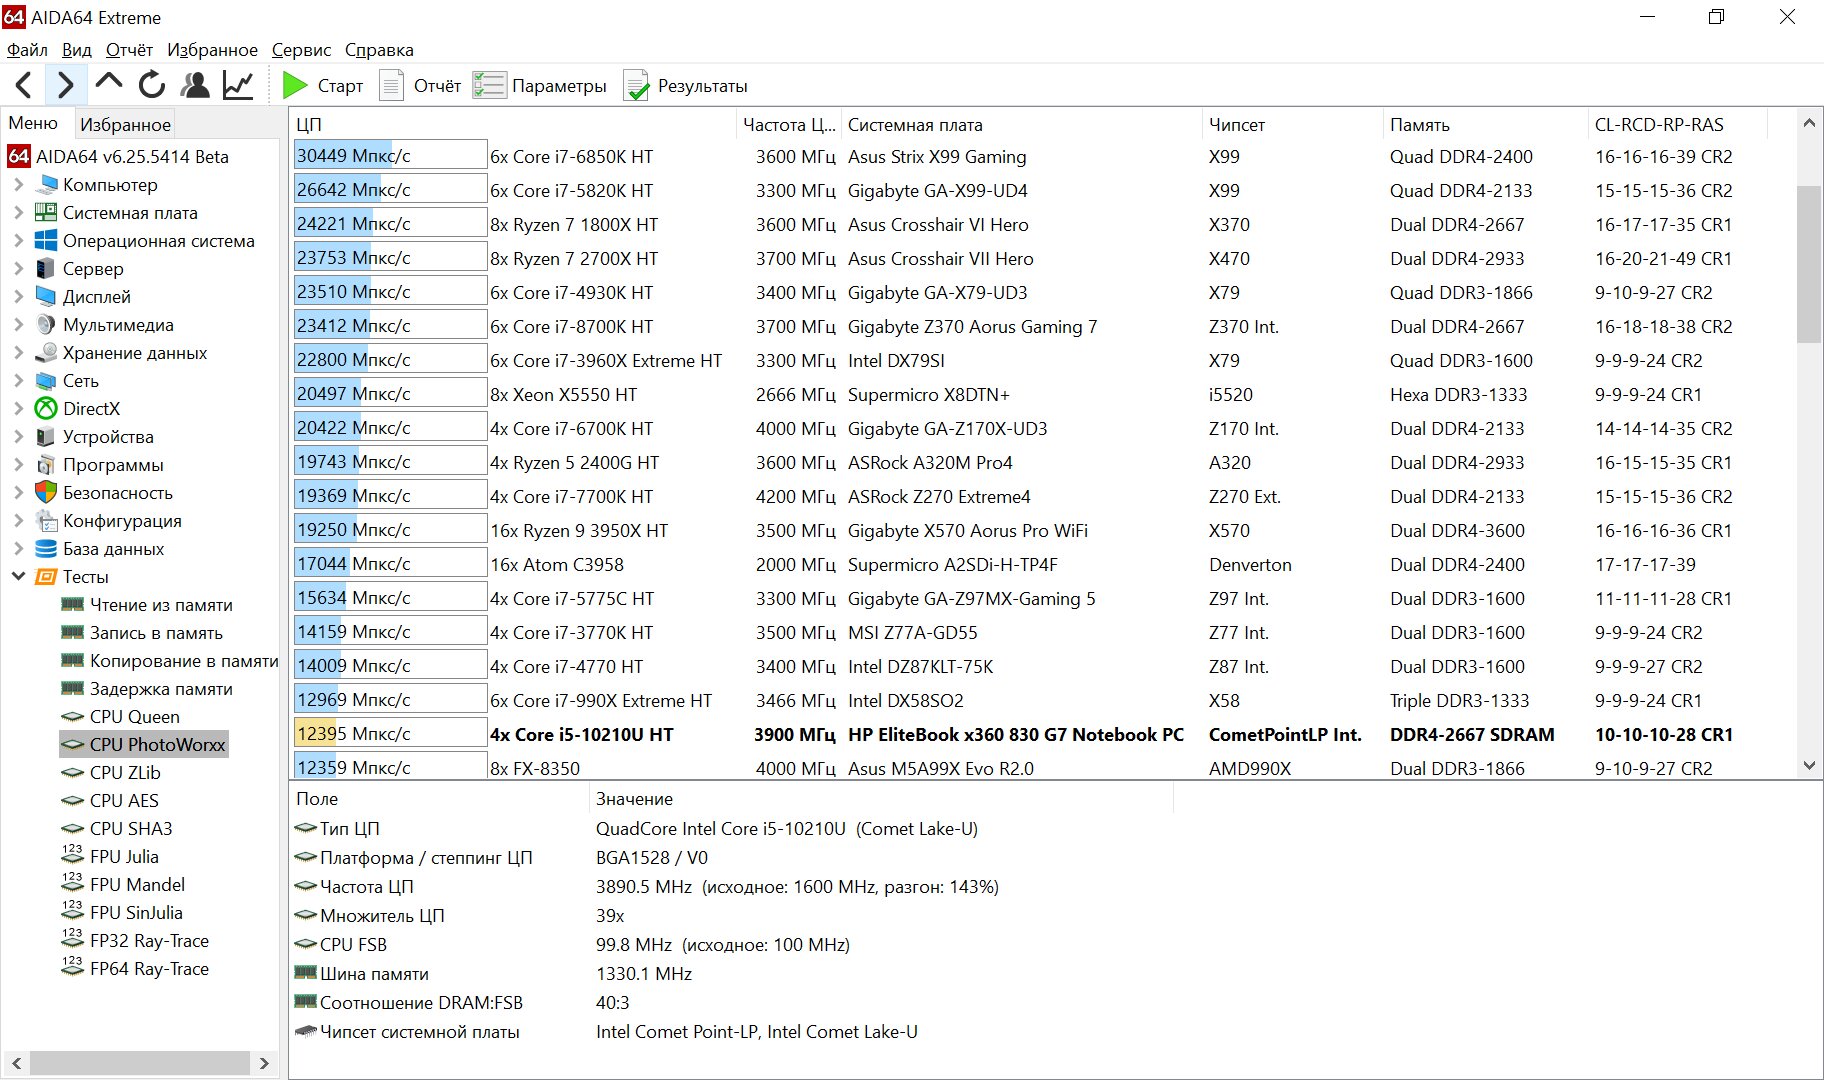The width and height of the screenshot is (1824, 1080).
Task: Click the sidebar scroll-right arrow
Action: (x=264, y=1063)
